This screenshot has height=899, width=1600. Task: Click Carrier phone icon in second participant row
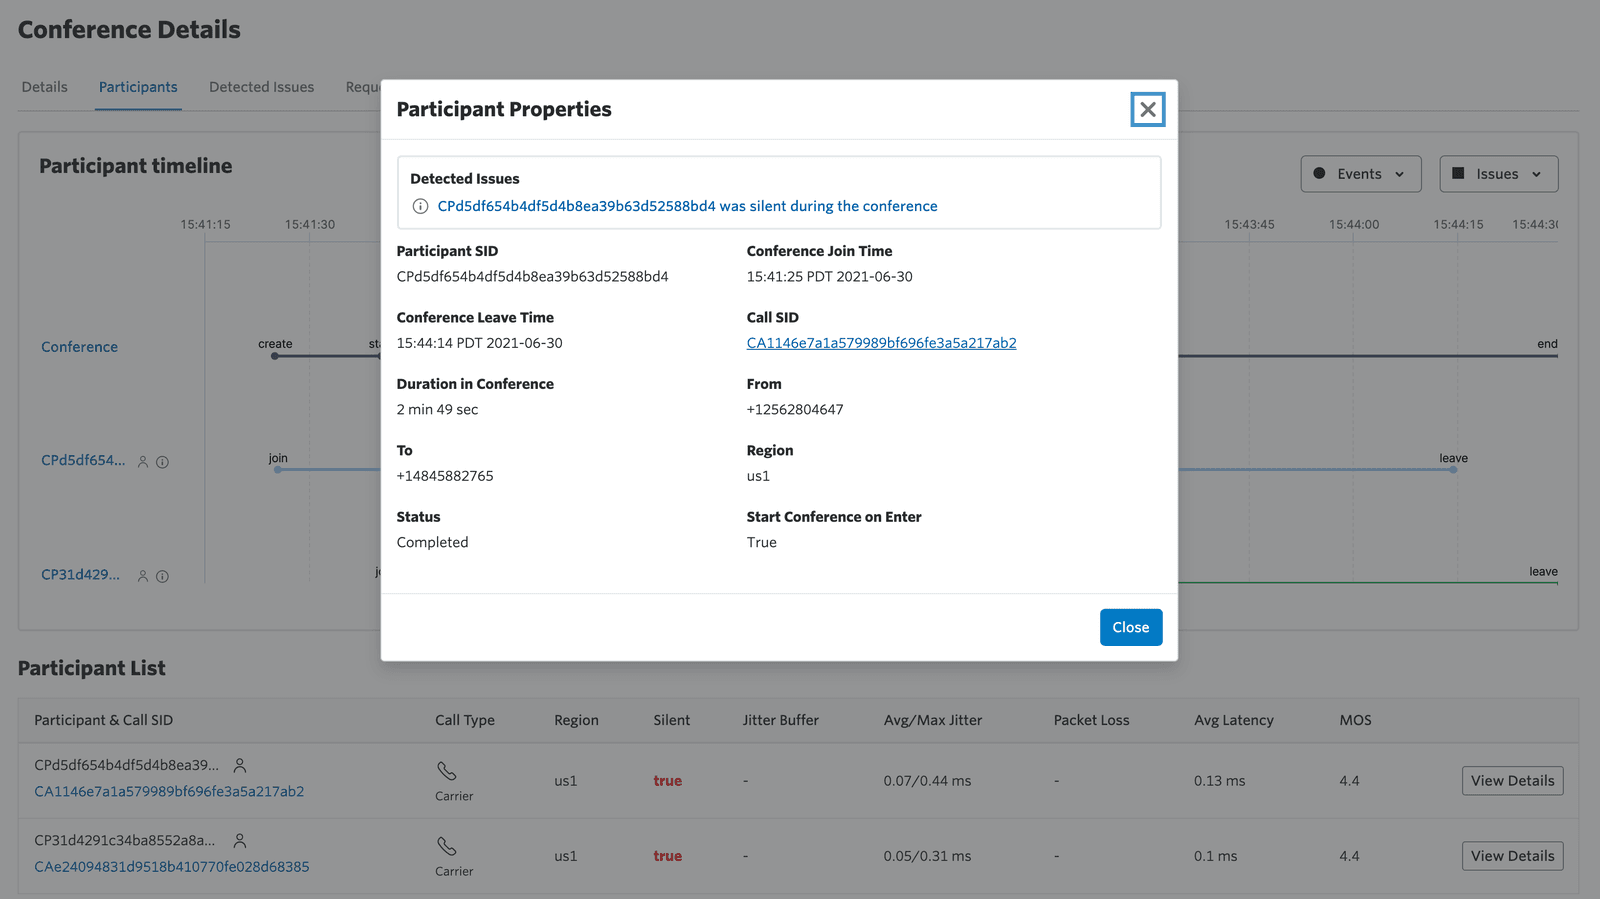click(447, 846)
